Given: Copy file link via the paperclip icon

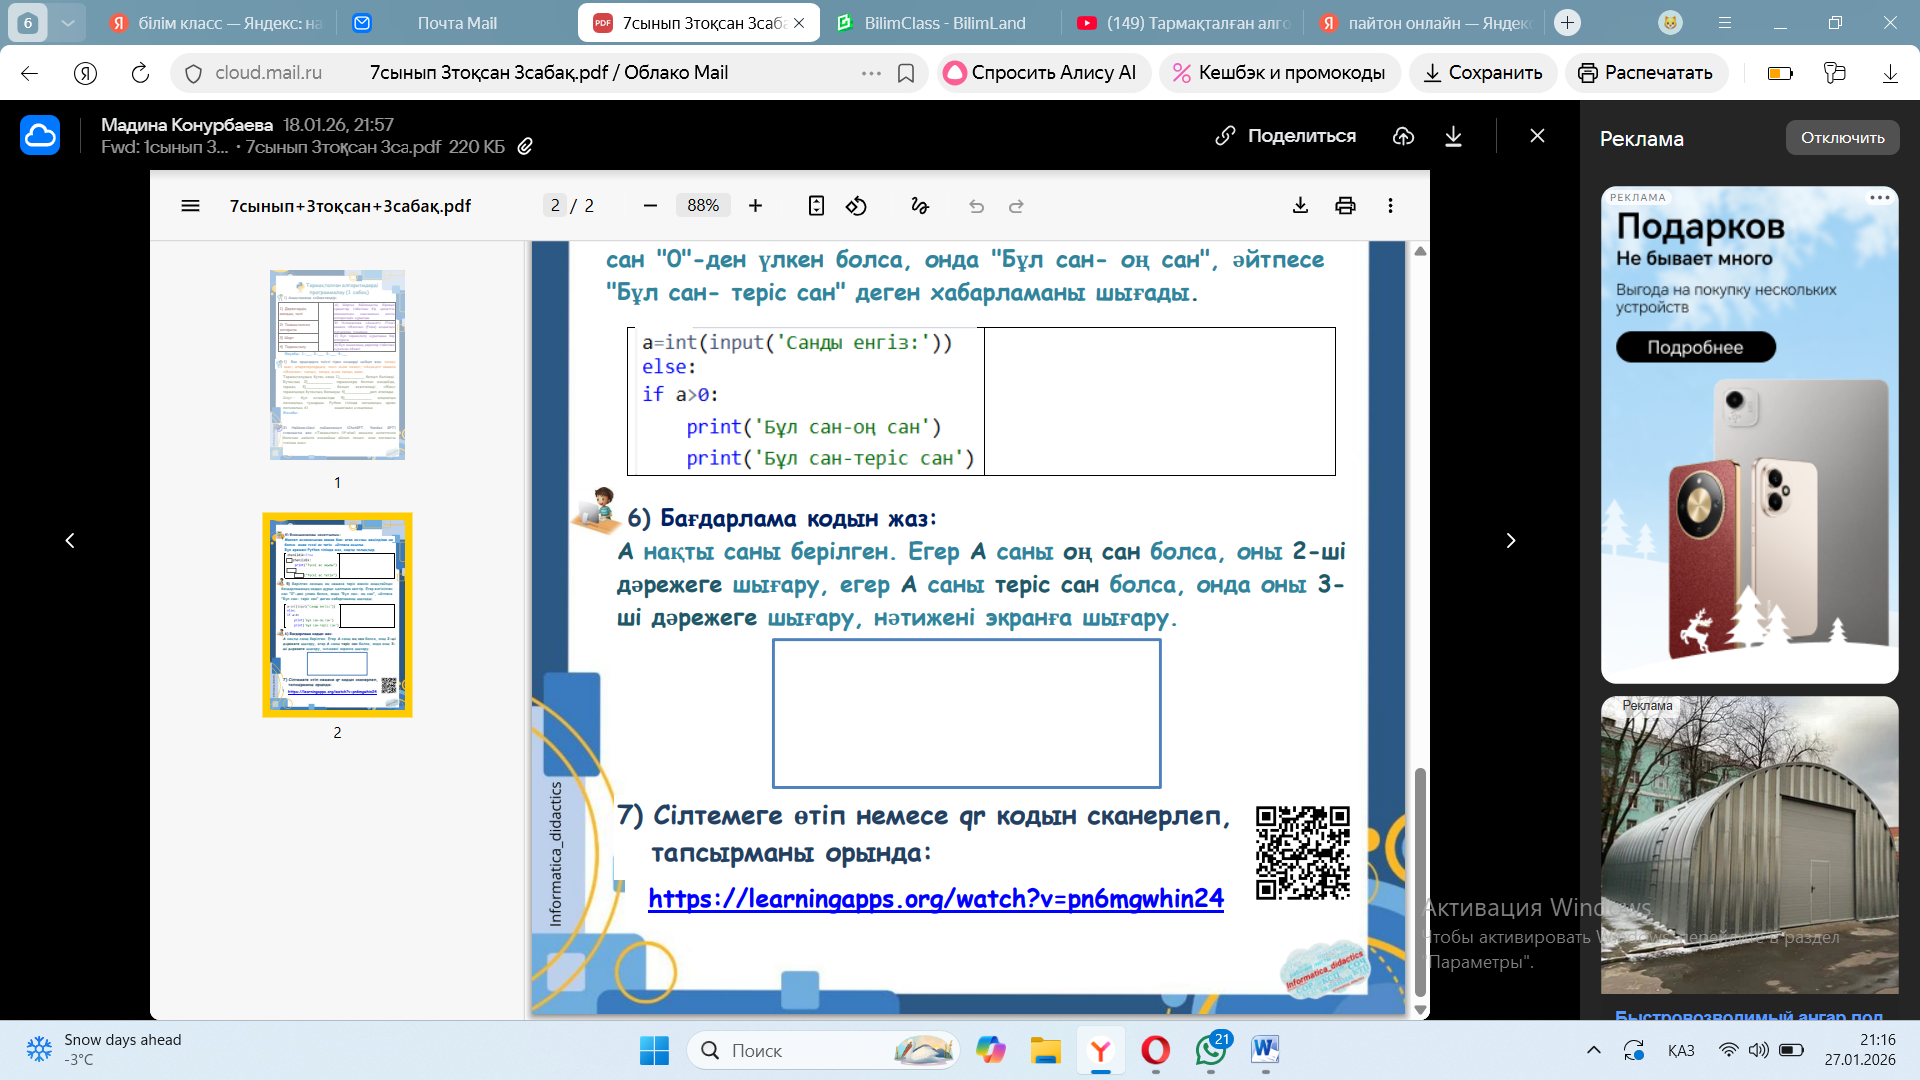Looking at the screenshot, I should click(525, 147).
